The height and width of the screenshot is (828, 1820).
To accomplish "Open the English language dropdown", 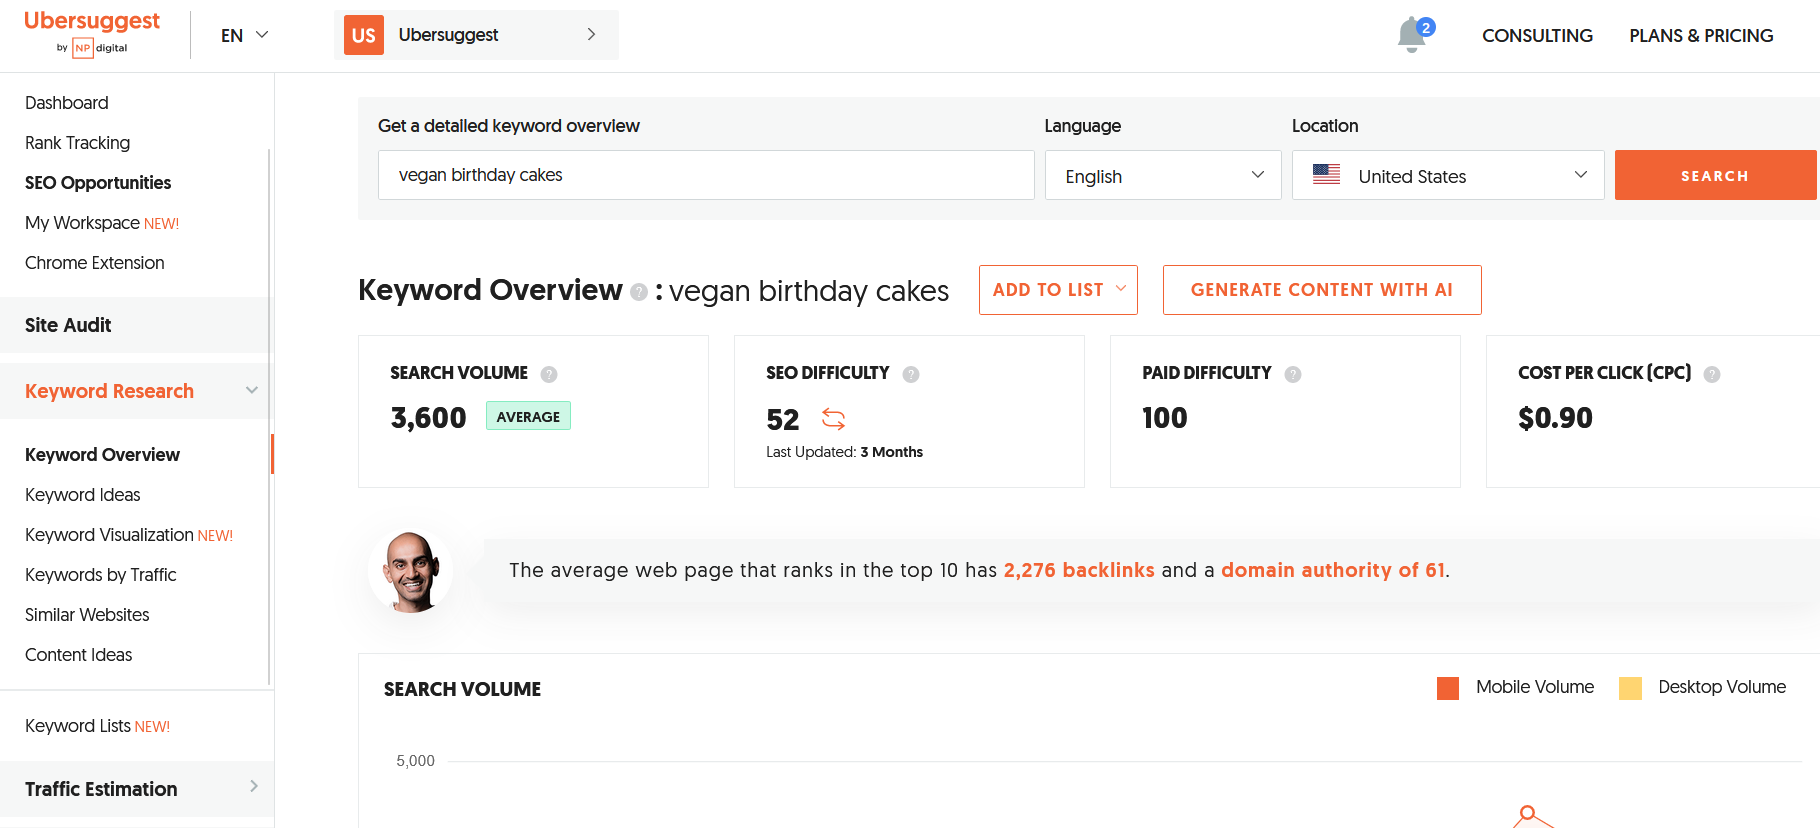I will pos(1163,175).
